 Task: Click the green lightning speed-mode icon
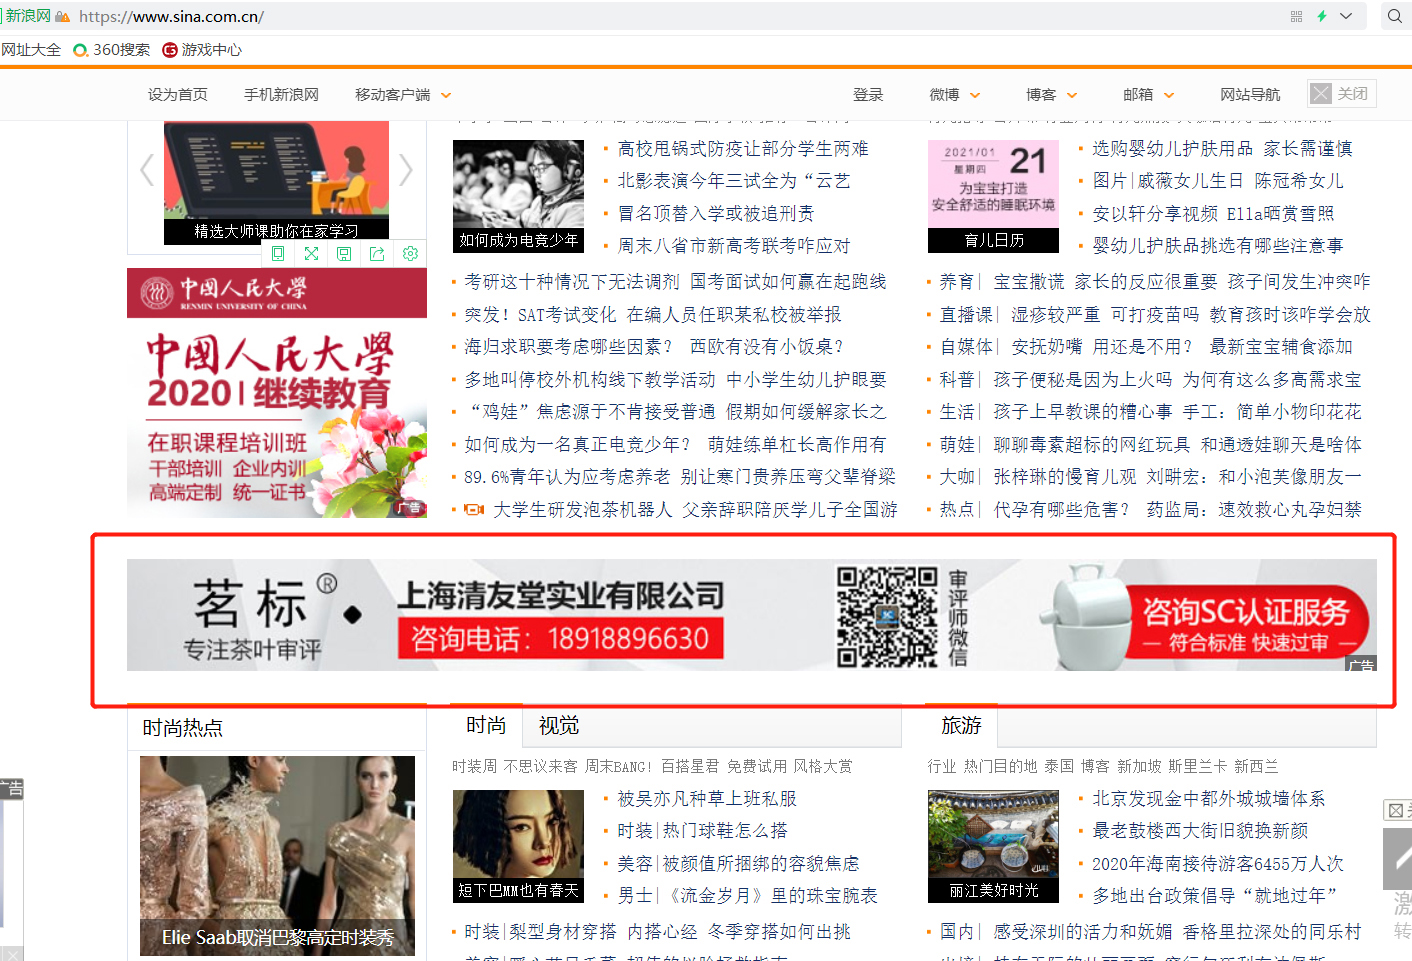(1322, 16)
